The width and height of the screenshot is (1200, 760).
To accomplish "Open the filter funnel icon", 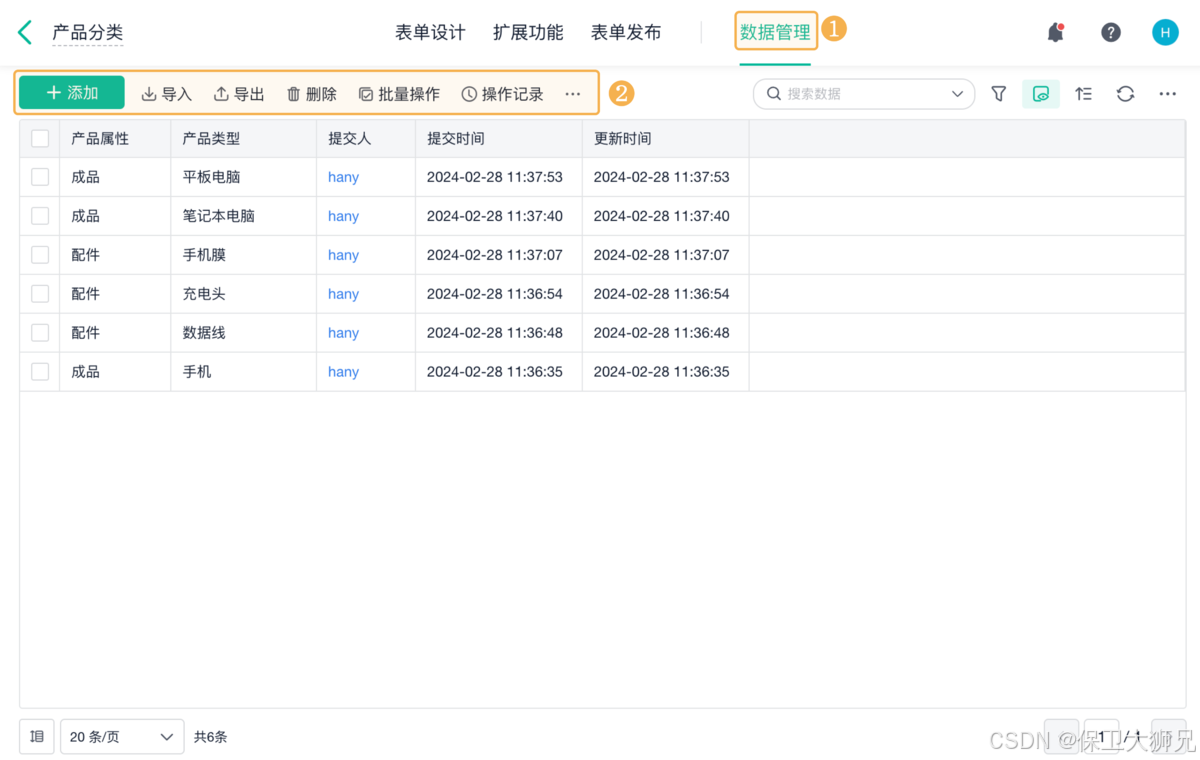I will 998,94.
